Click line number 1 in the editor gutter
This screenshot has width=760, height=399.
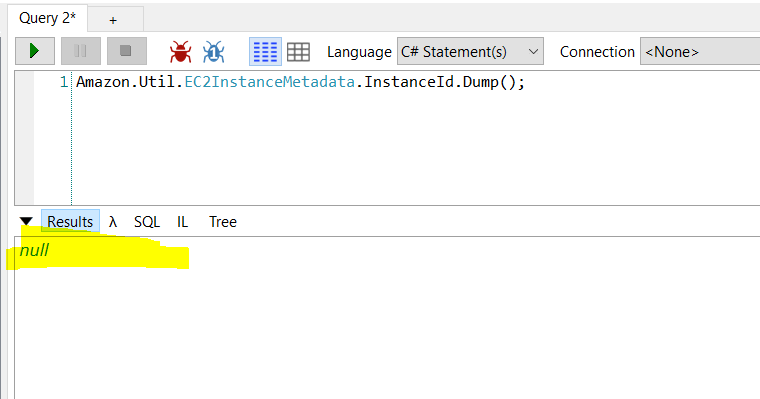tap(64, 82)
